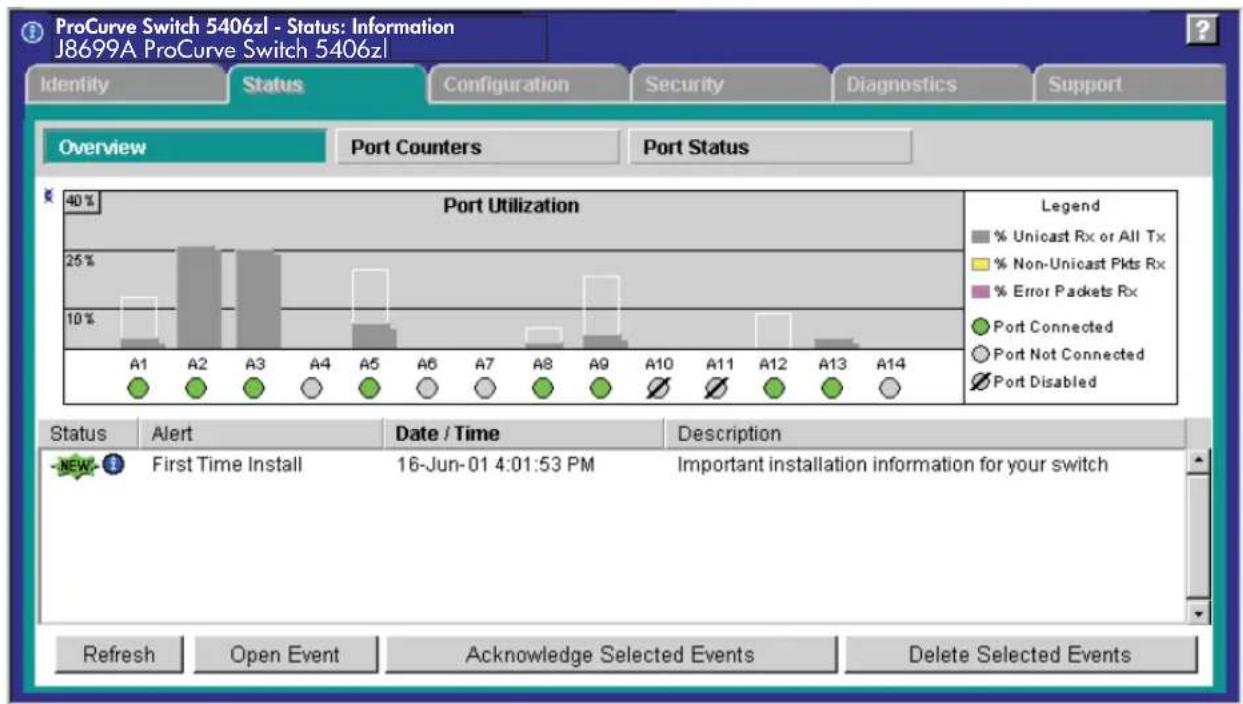Image resolution: width=1243 pixels, height=704 pixels.
Task: Click the small icon left of 40% label
Action: point(50,197)
